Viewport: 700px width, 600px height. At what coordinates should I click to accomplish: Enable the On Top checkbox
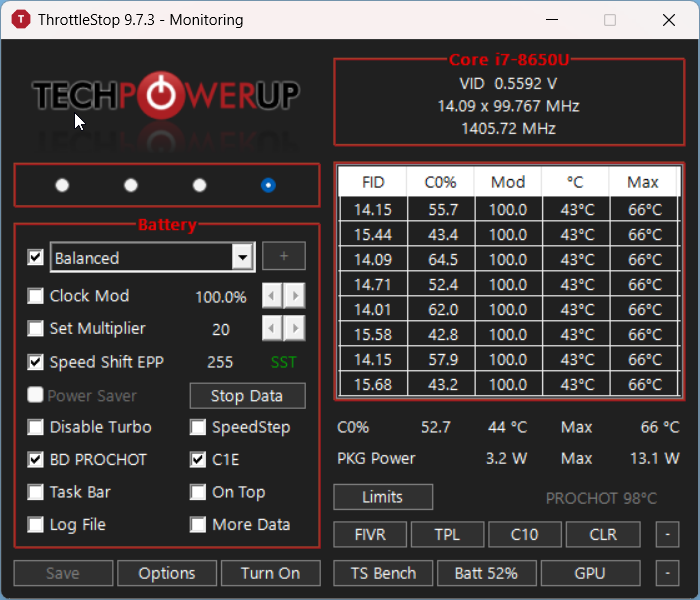point(198,492)
